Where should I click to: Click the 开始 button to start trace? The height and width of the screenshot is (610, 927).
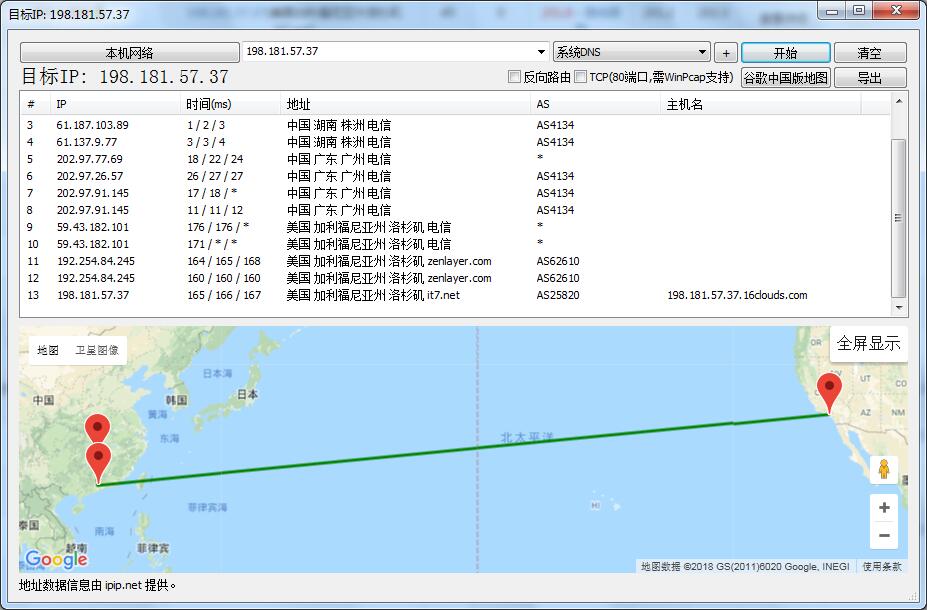click(785, 53)
